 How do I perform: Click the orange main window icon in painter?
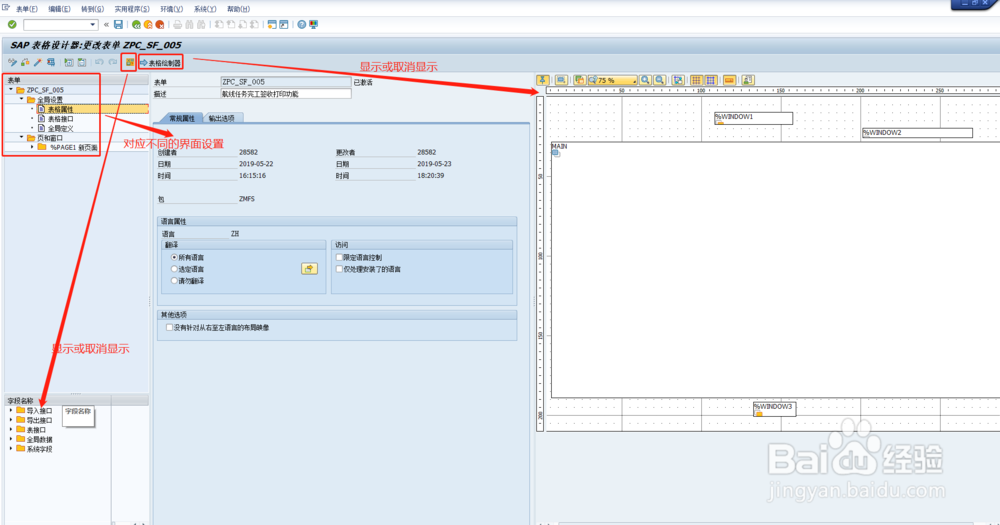click(x=729, y=80)
